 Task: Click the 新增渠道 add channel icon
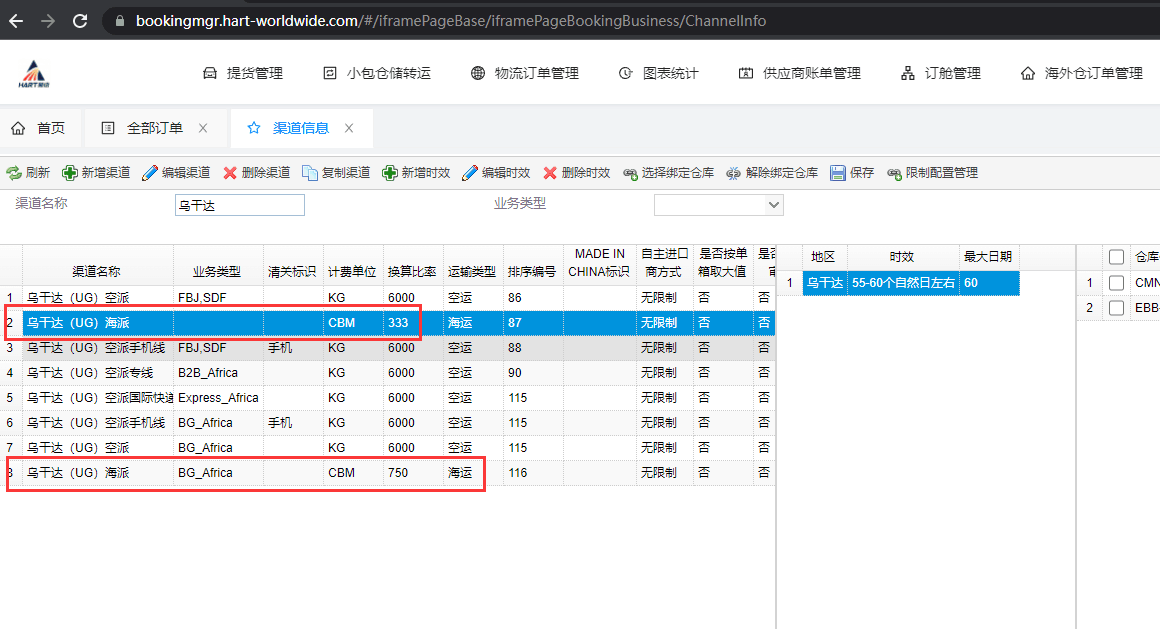coord(70,173)
